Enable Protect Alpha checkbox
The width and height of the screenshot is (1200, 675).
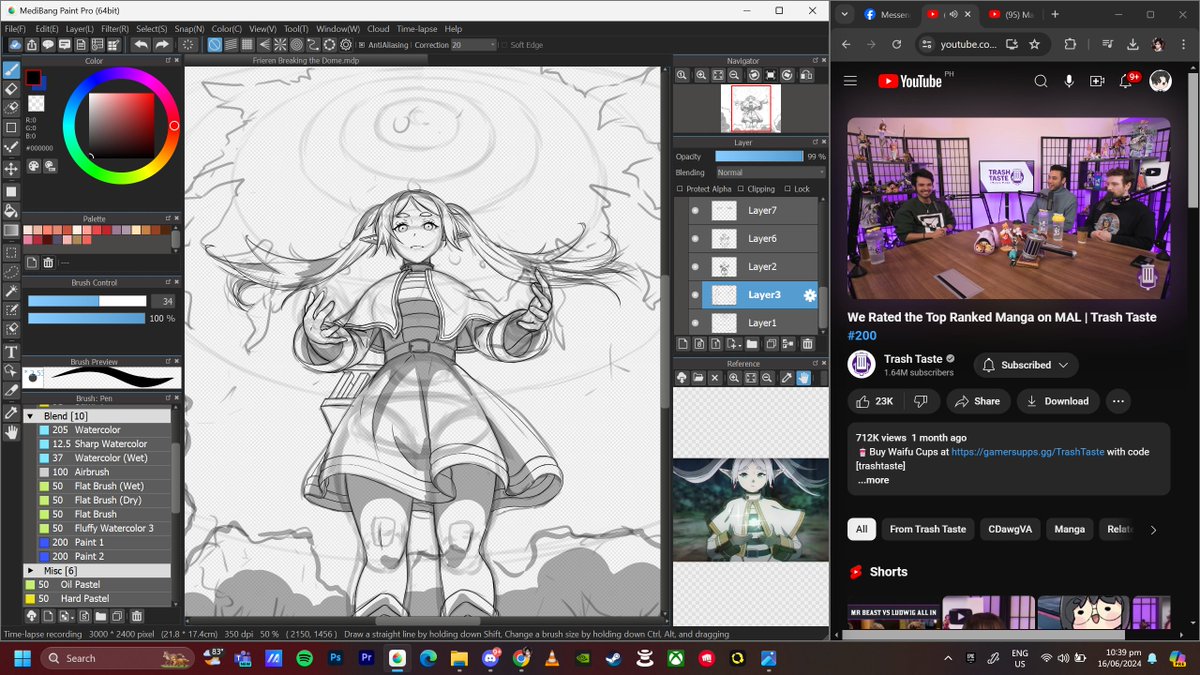click(680, 189)
